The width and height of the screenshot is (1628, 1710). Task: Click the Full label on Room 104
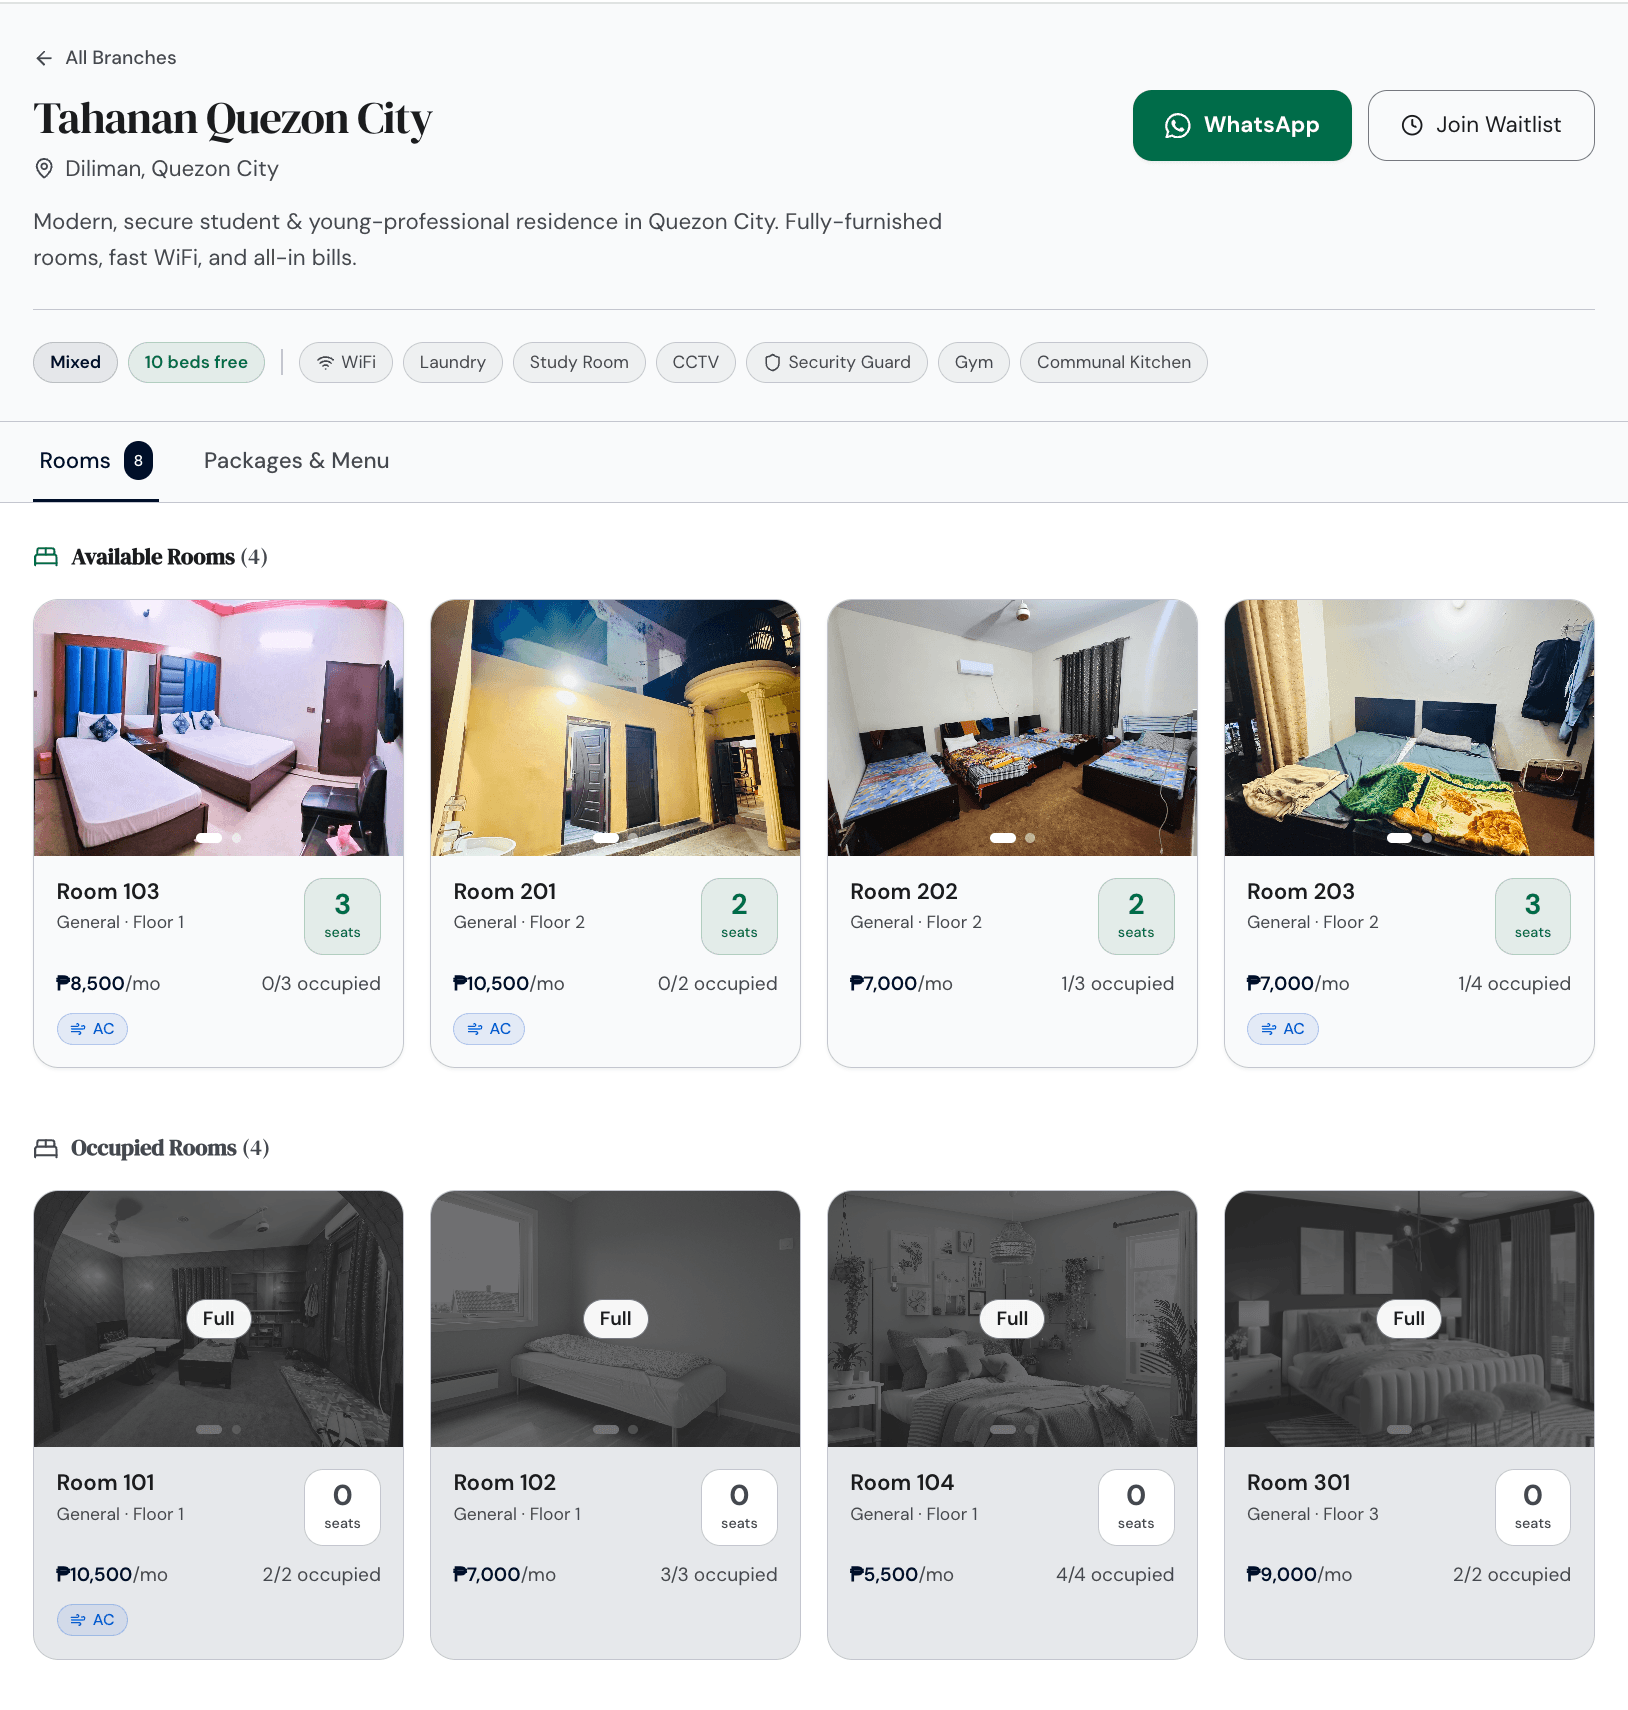point(1012,1318)
